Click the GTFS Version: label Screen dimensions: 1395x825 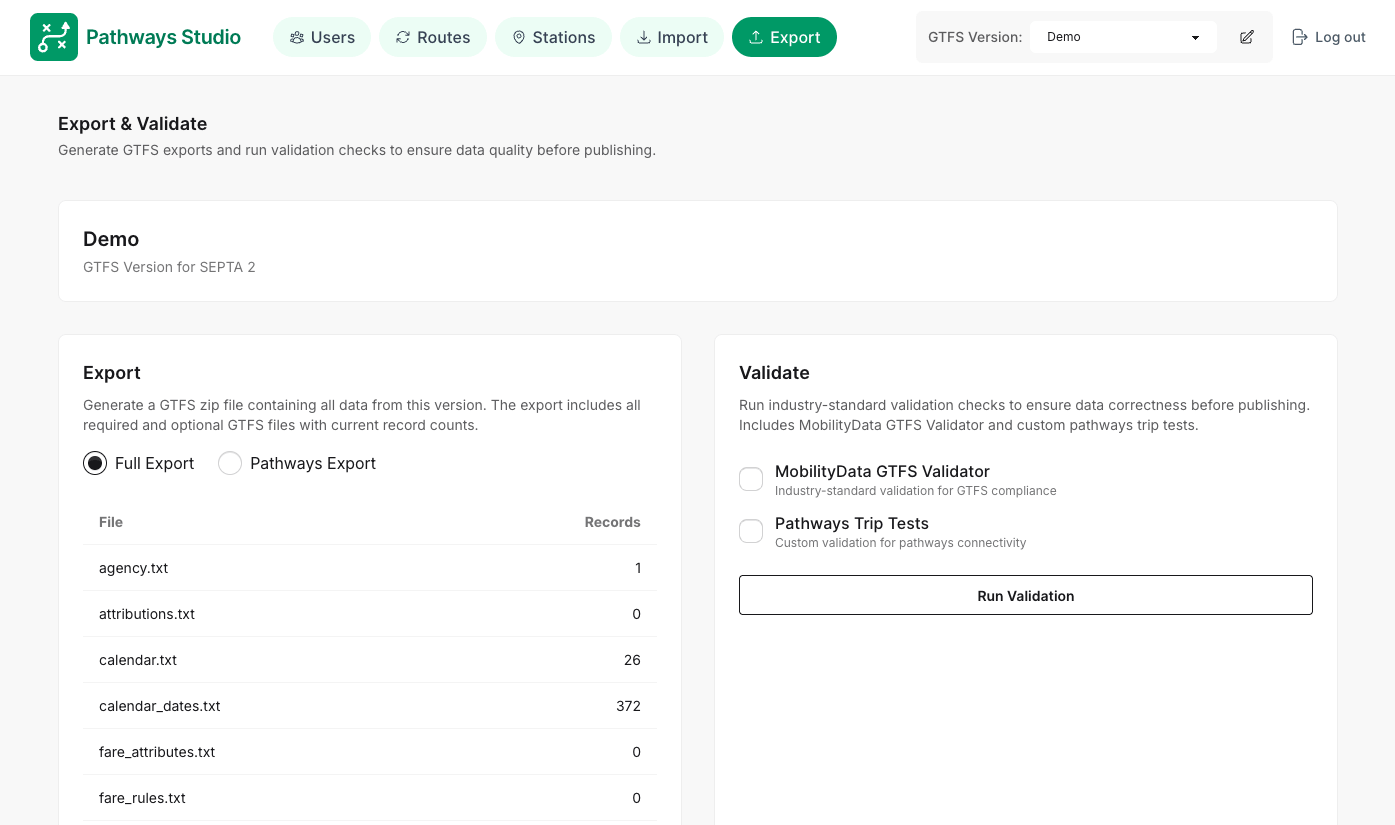(975, 37)
